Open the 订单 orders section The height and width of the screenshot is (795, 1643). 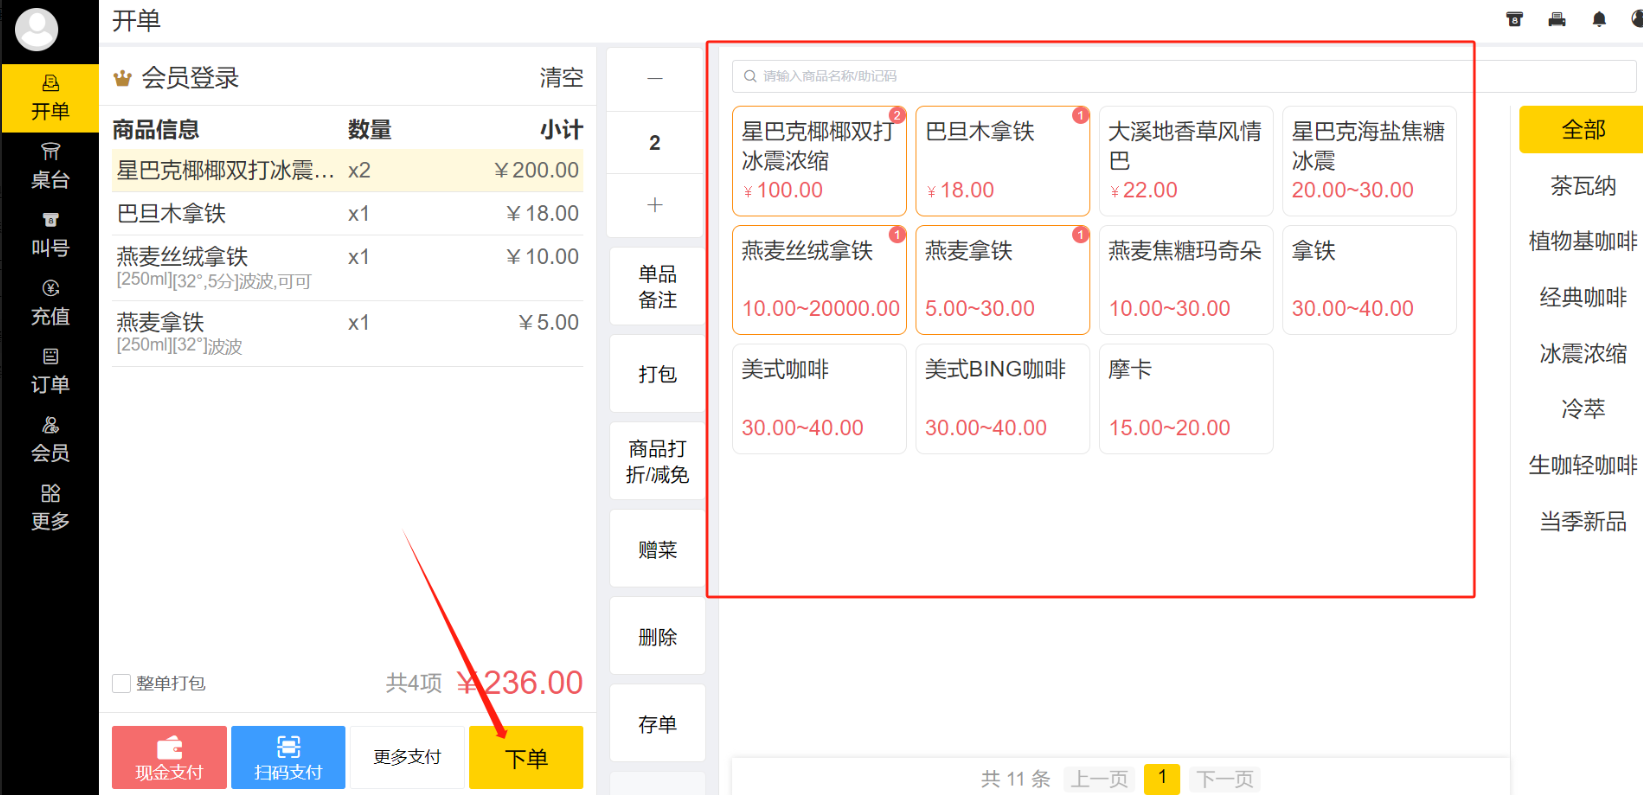point(50,372)
